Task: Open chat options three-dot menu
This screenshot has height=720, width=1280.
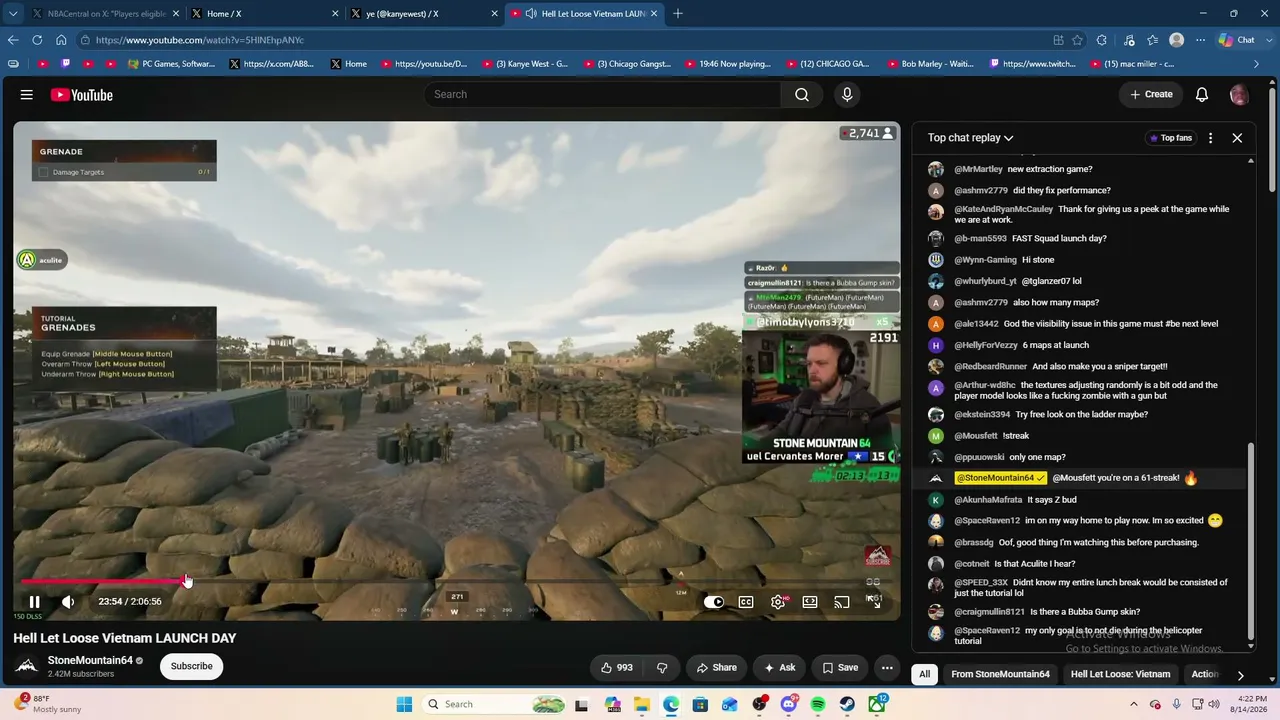Action: (x=1210, y=138)
